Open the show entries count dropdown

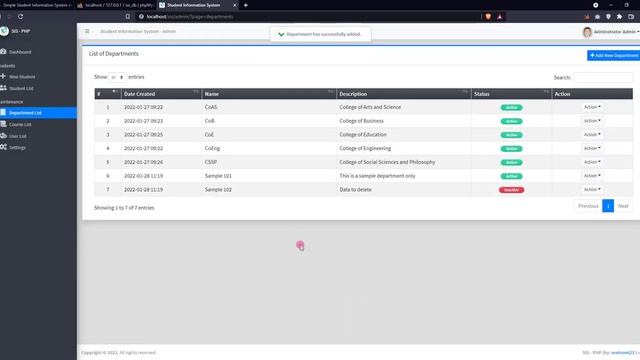pyautogui.click(x=118, y=77)
